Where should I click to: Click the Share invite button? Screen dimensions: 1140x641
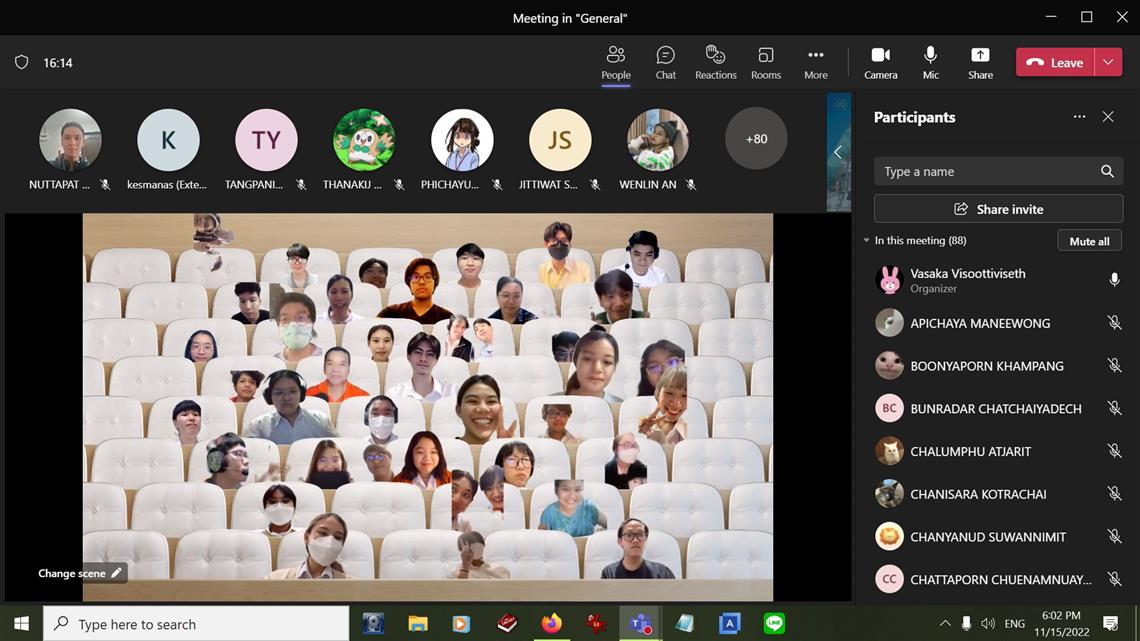tap(998, 209)
